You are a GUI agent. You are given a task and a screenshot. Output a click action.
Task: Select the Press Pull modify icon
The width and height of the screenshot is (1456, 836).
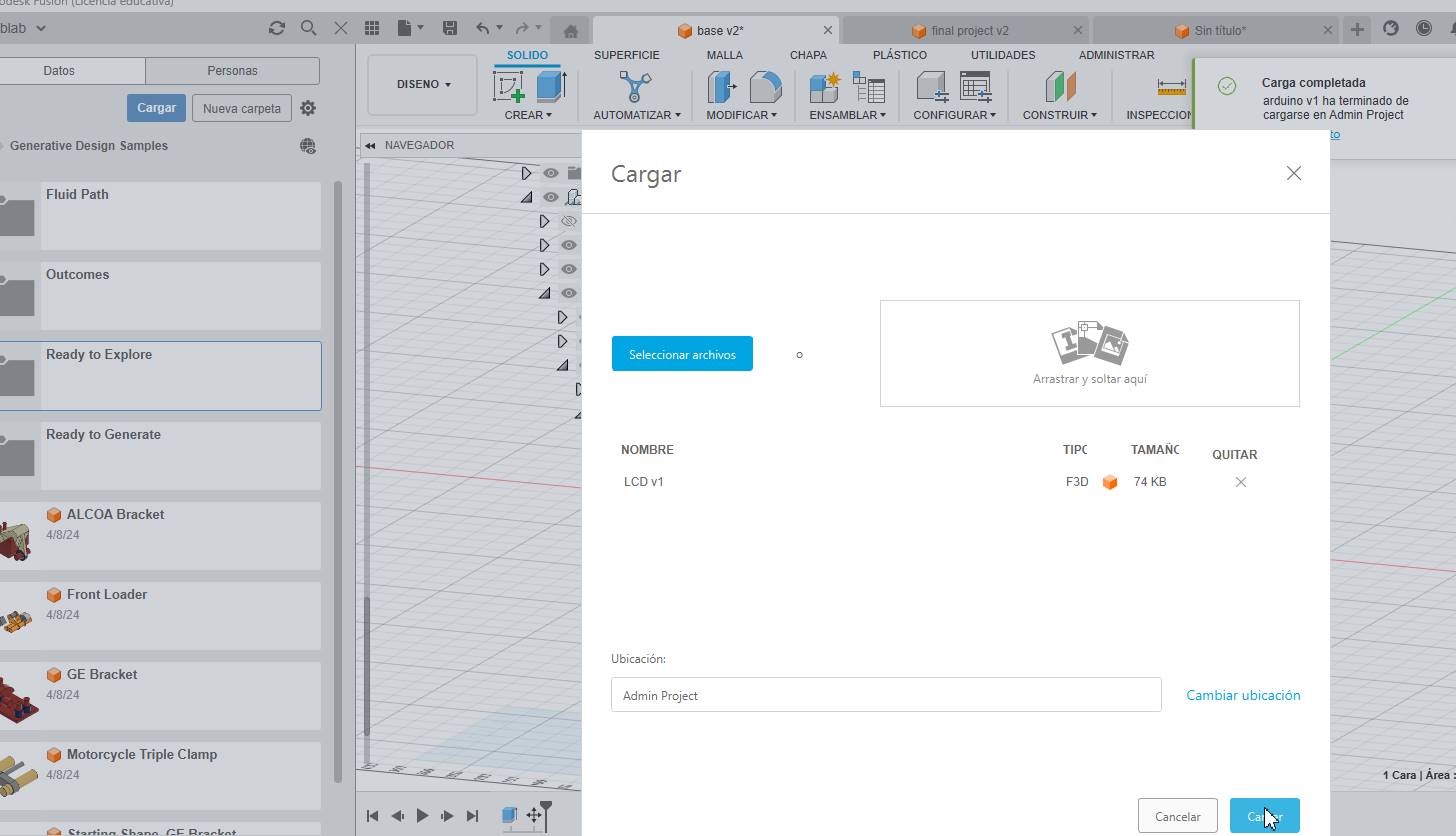point(722,87)
